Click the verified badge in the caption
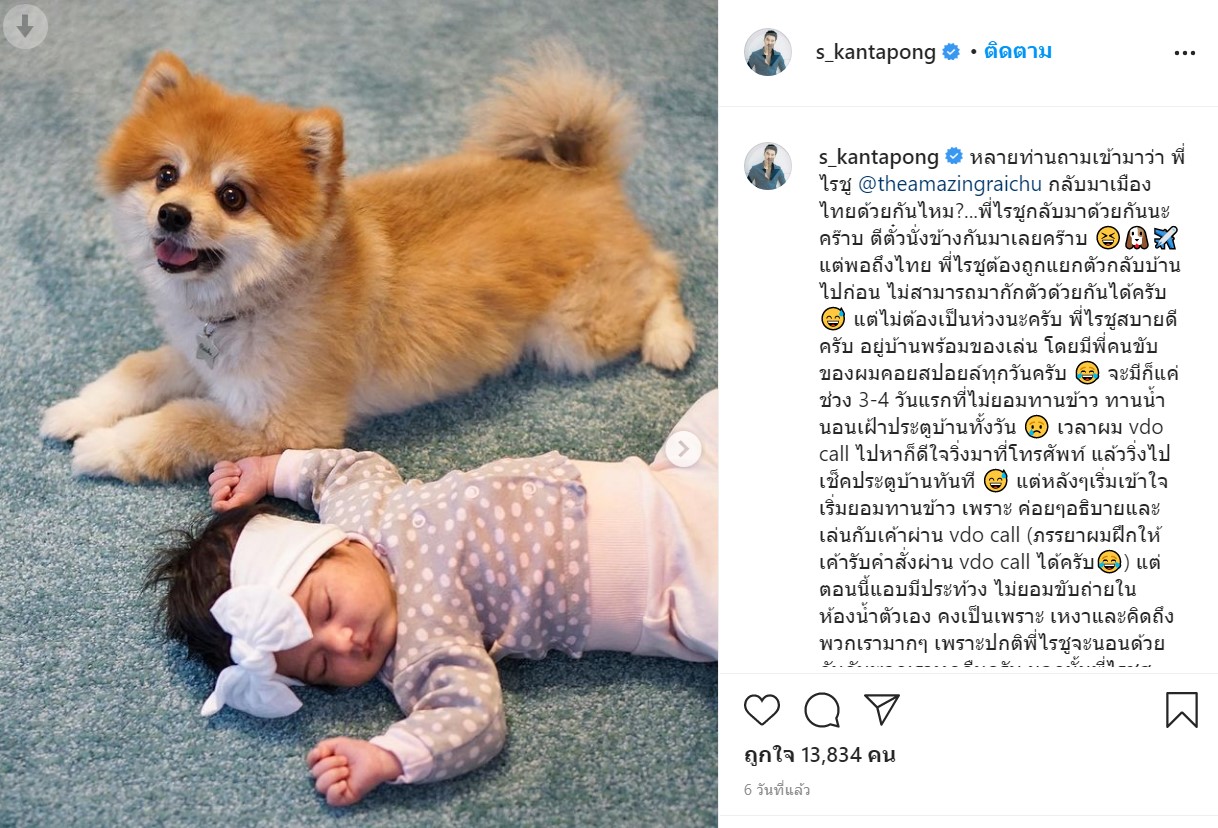1218x828 pixels. (x=955, y=157)
